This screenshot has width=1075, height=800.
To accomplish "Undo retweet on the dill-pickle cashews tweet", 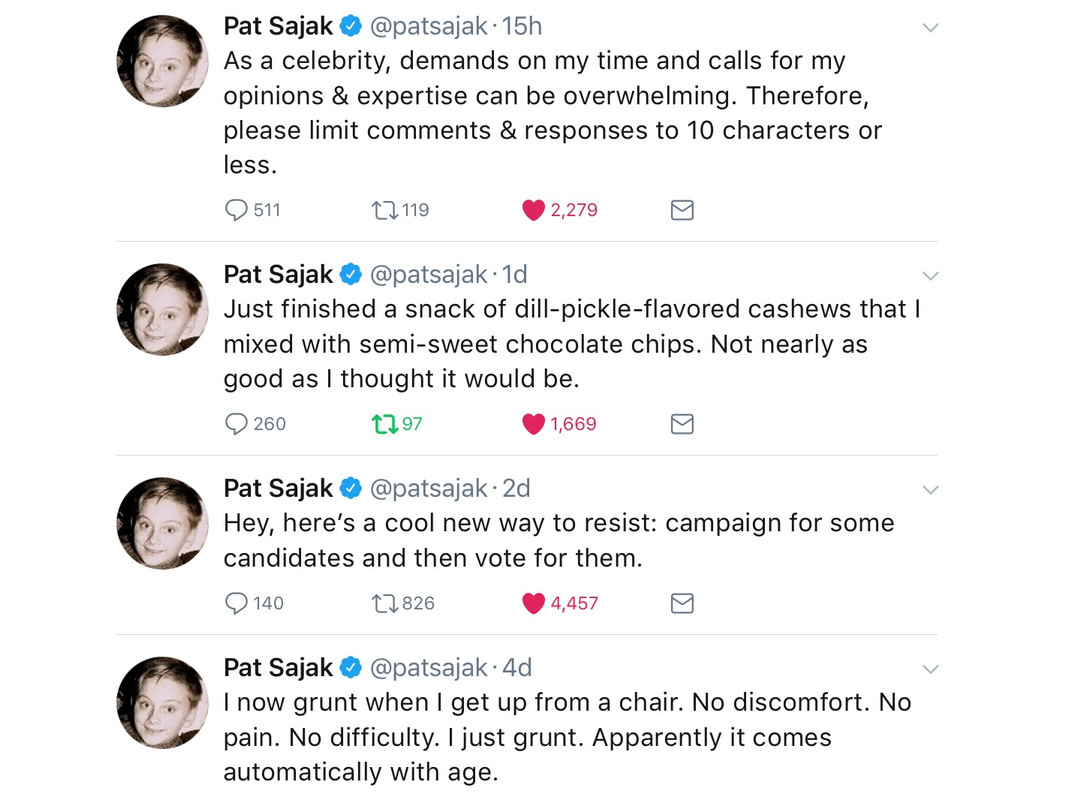I will (384, 424).
